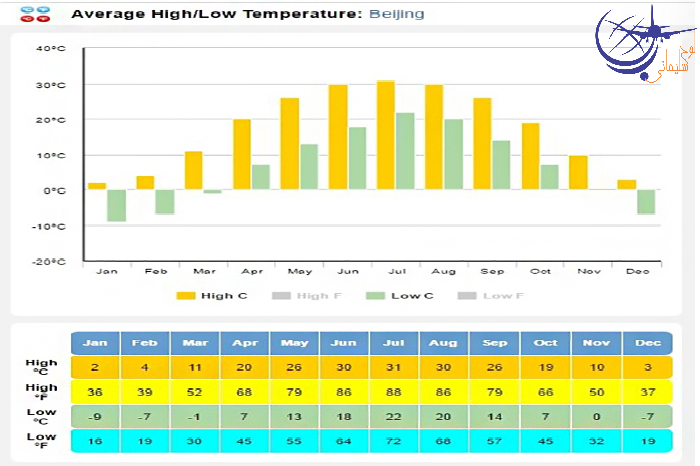Click the July high temperature yellow bar
This screenshot has width=700, height=466.
tap(386, 135)
